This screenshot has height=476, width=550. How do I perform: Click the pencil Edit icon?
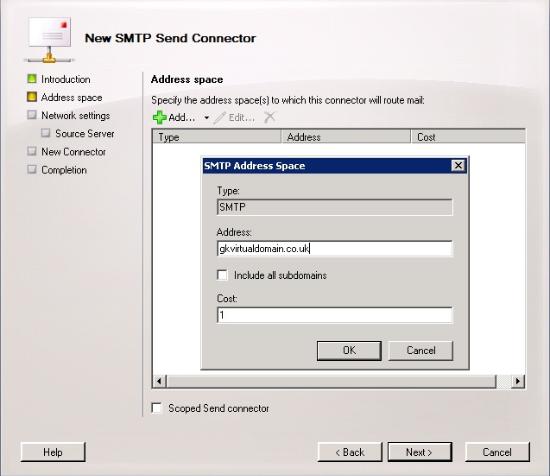(220, 118)
